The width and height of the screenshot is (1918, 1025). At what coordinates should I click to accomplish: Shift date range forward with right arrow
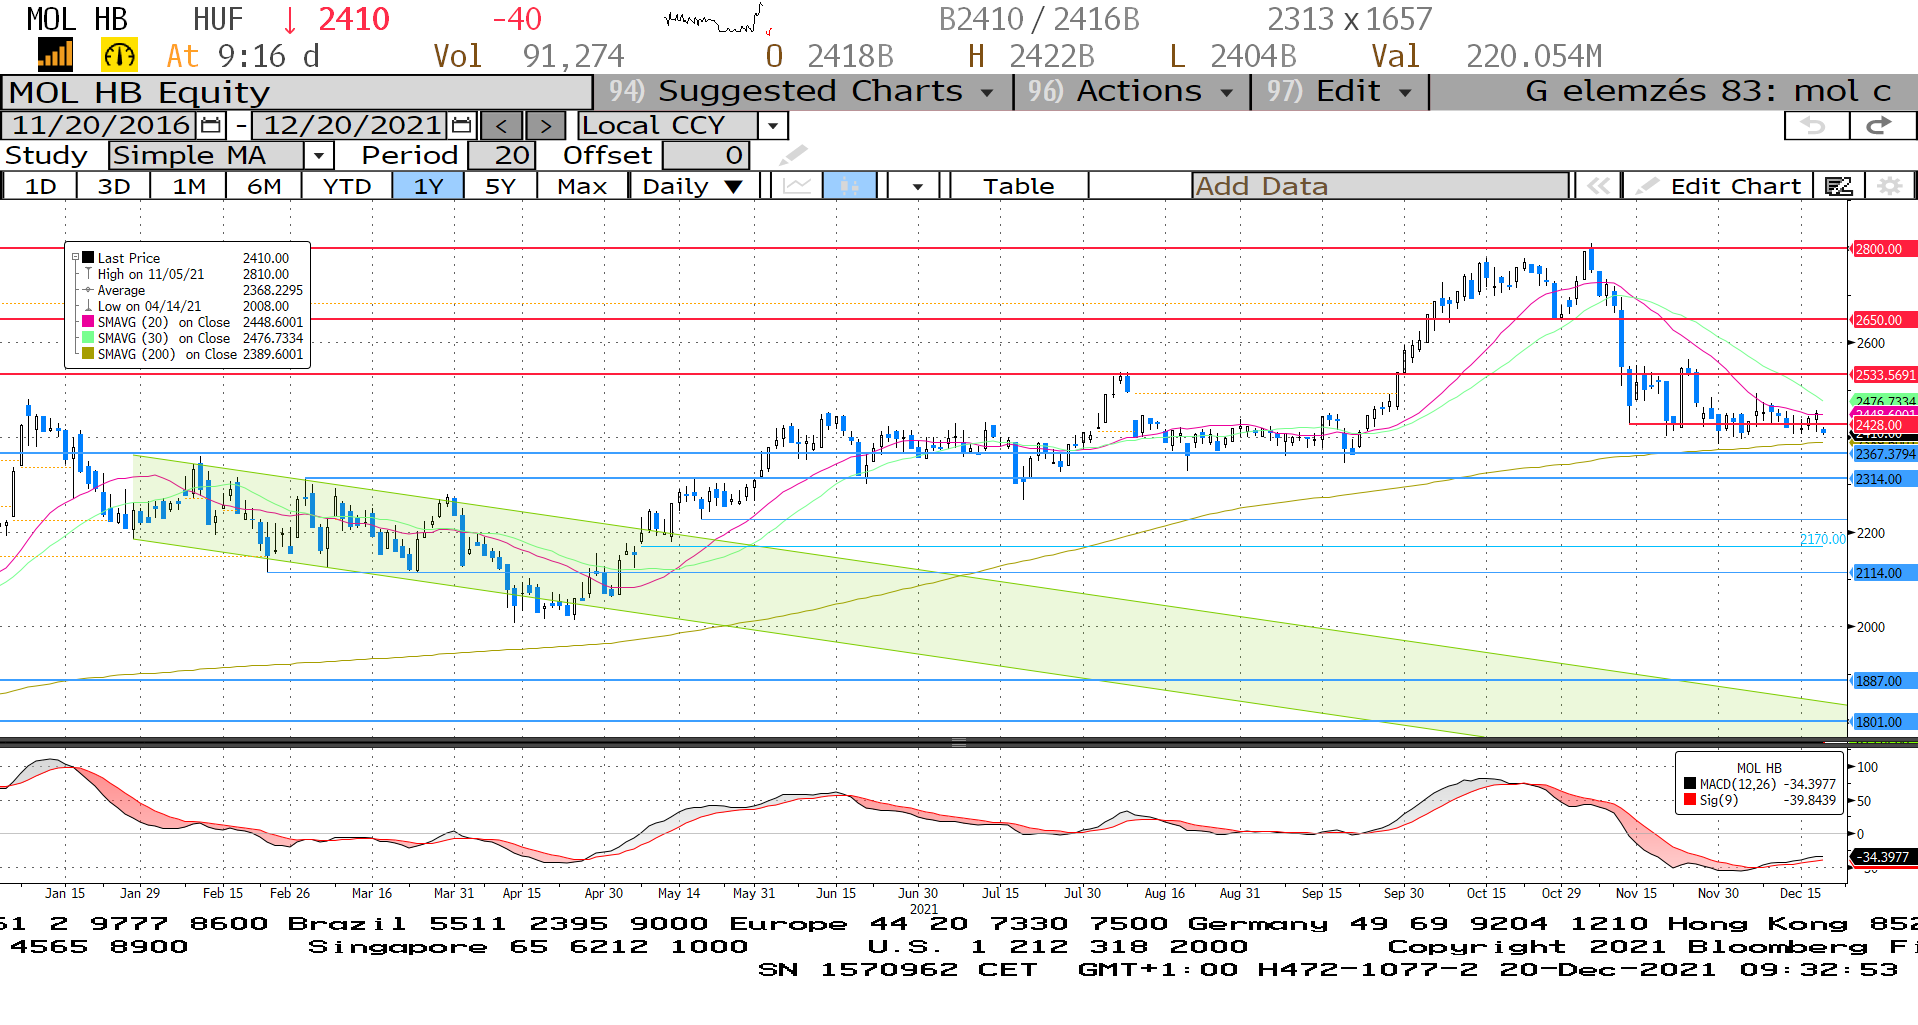[x=545, y=126]
